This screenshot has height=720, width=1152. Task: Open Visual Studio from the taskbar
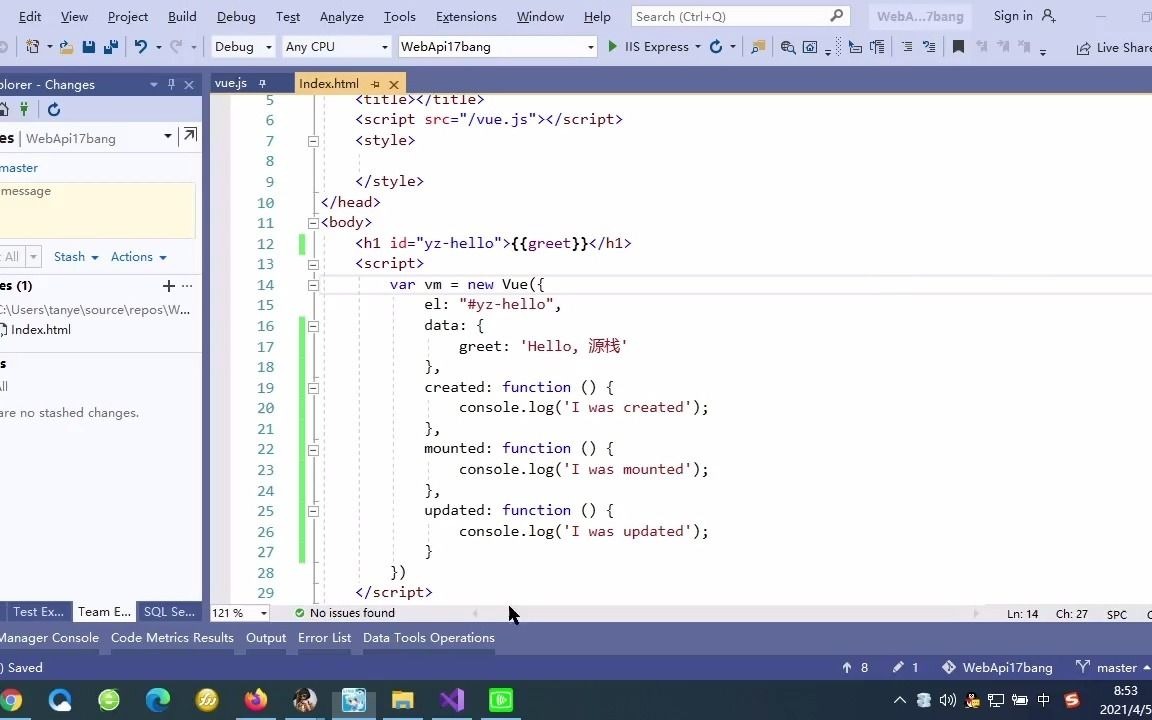451,700
